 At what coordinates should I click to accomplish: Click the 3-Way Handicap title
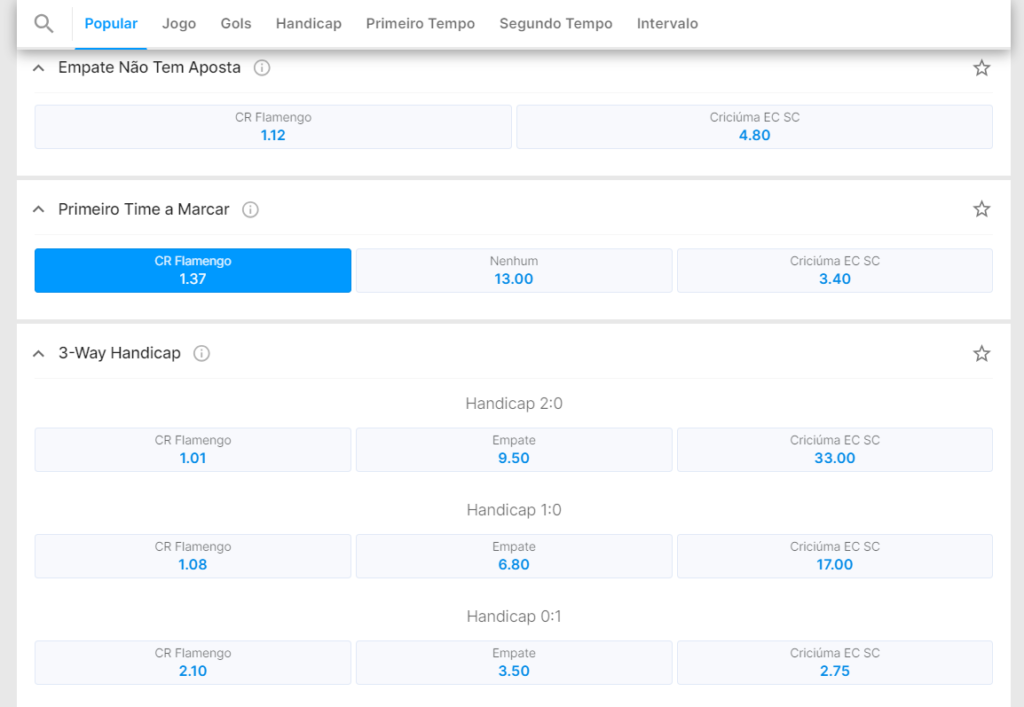(120, 353)
